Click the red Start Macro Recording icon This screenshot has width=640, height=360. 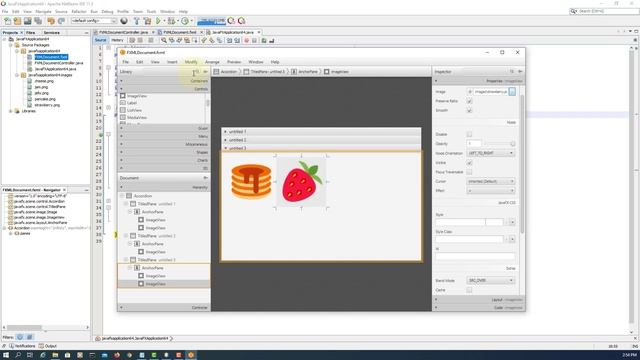(247, 40)
